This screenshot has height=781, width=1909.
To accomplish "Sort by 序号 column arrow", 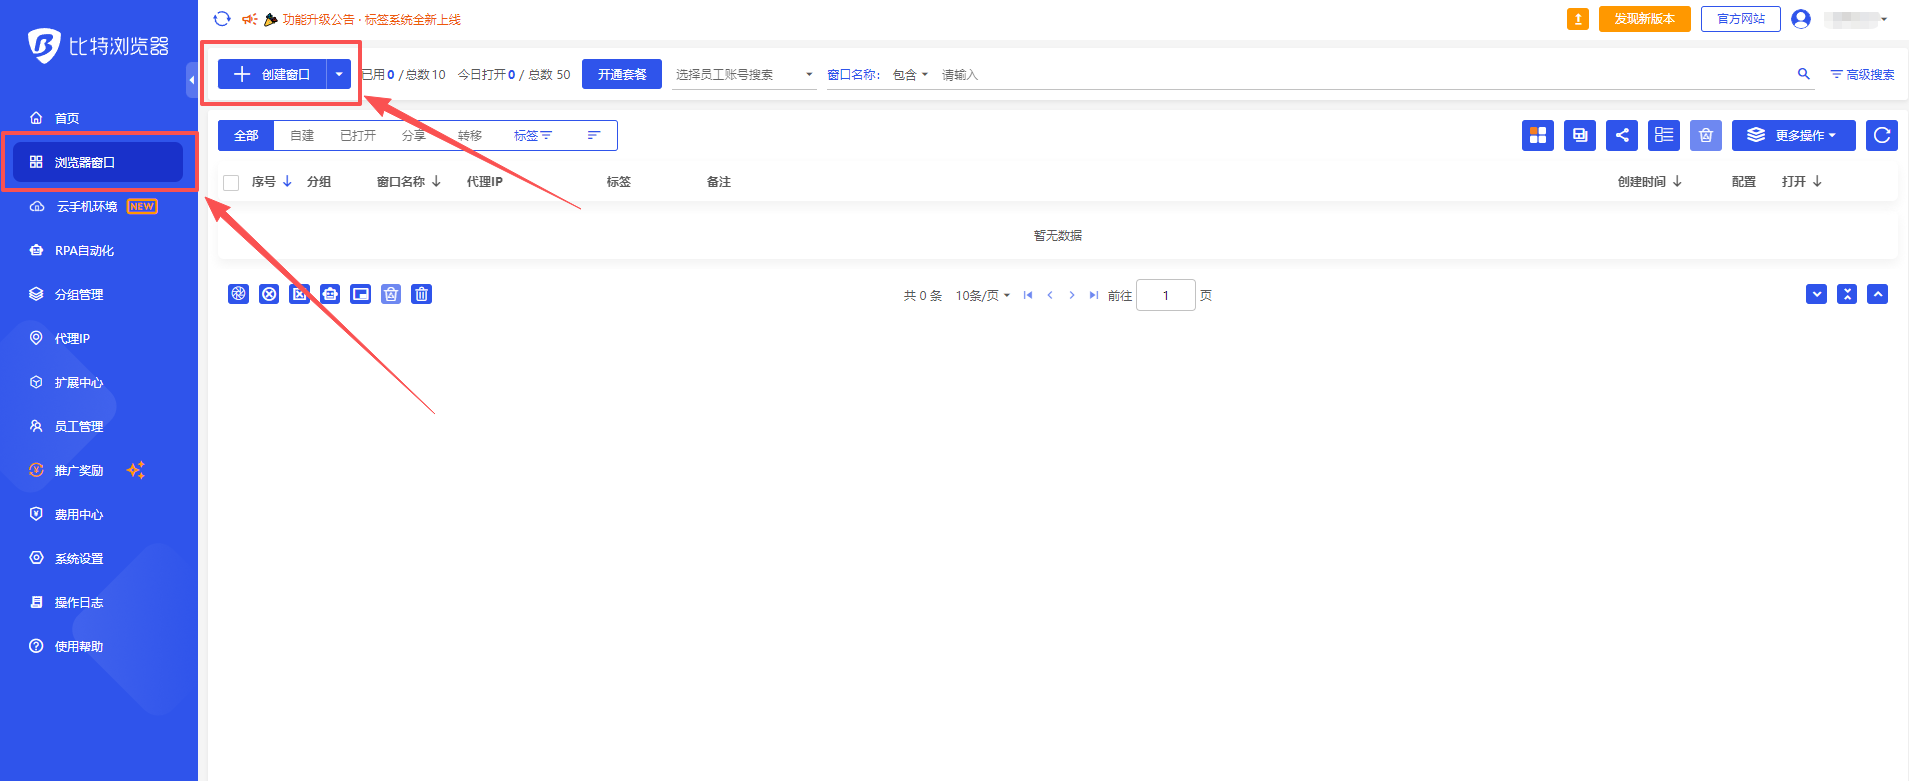I will pos(287,181).
